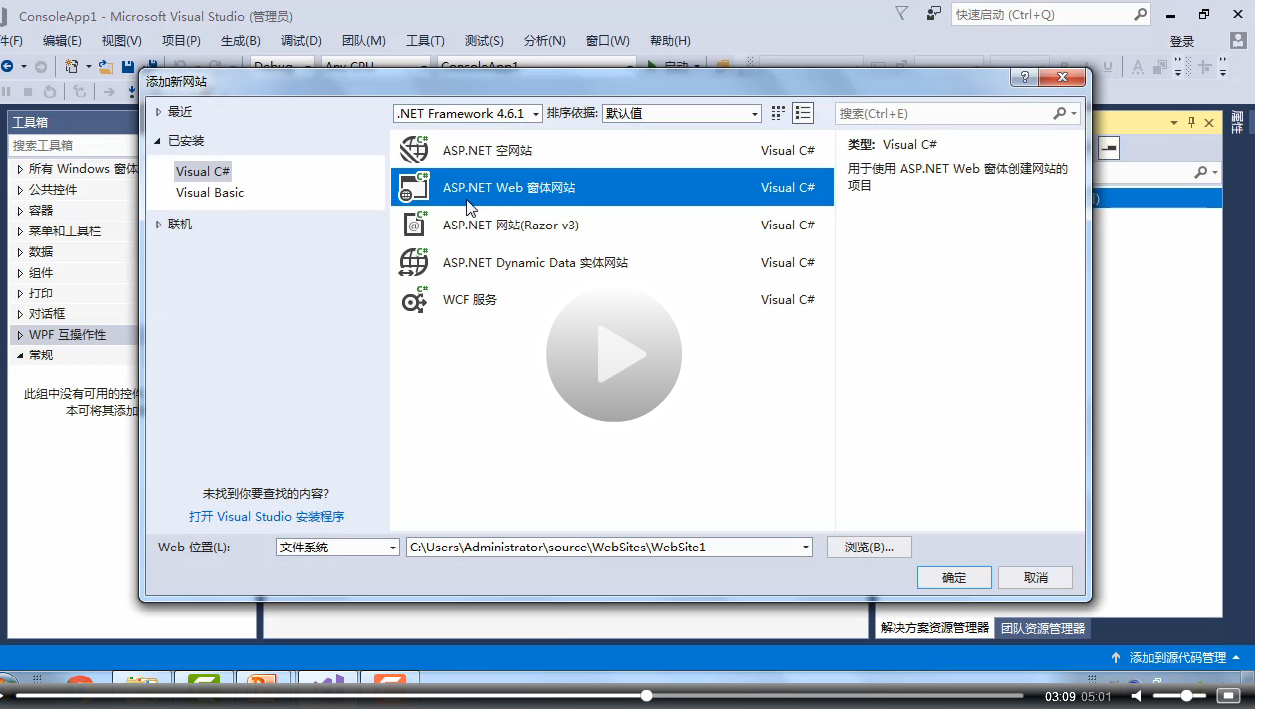Screen dimensions: 1275x714
Task: Open 打开 Visual Studio 安装程序 link
Action: point(266,517)
